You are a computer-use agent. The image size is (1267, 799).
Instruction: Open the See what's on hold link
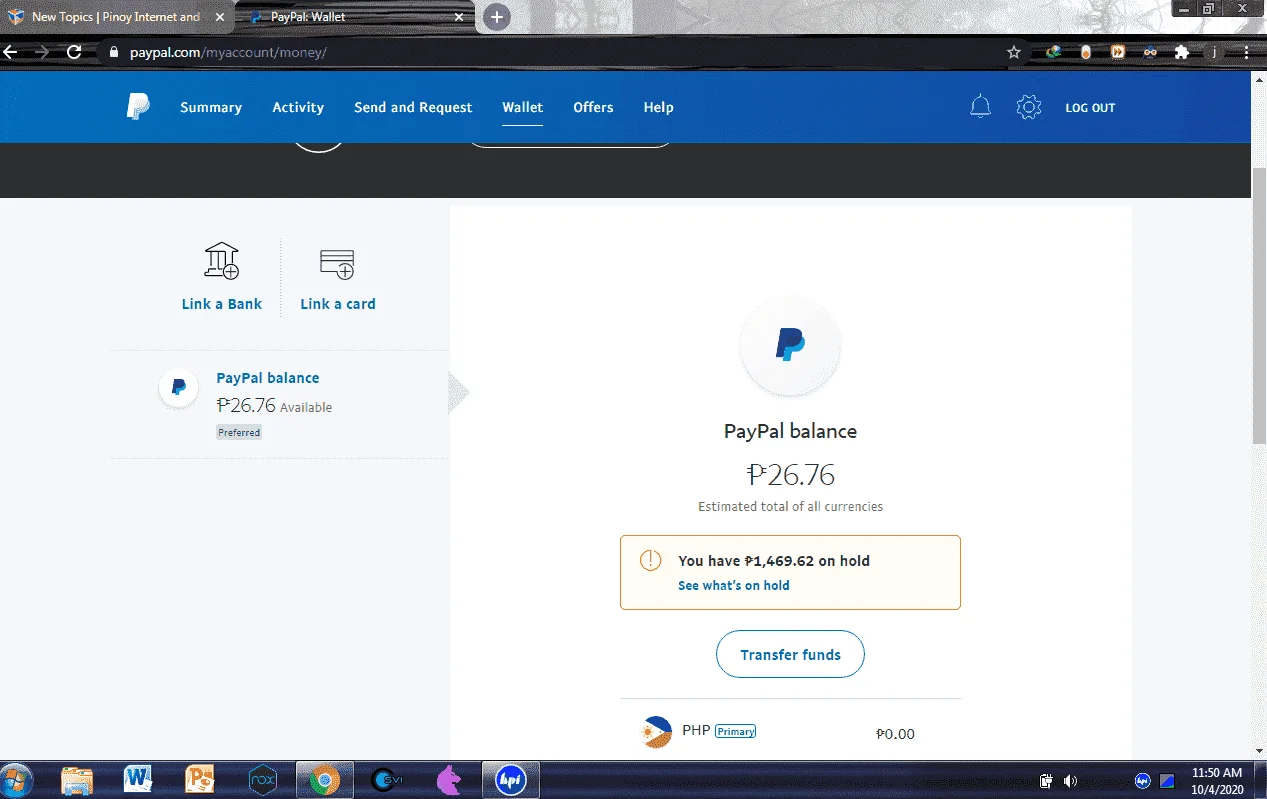tap(733, 585)
